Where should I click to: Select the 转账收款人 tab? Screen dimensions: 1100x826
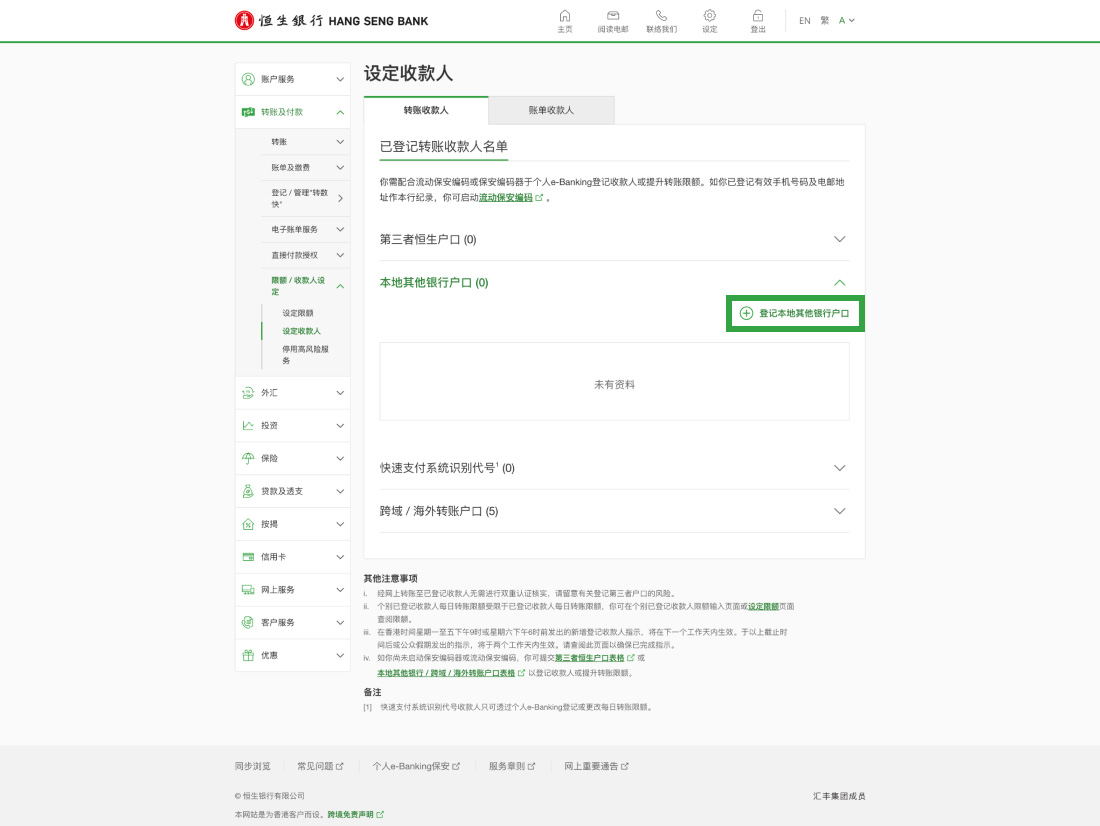pyautogui.click(x=426, y=110)
